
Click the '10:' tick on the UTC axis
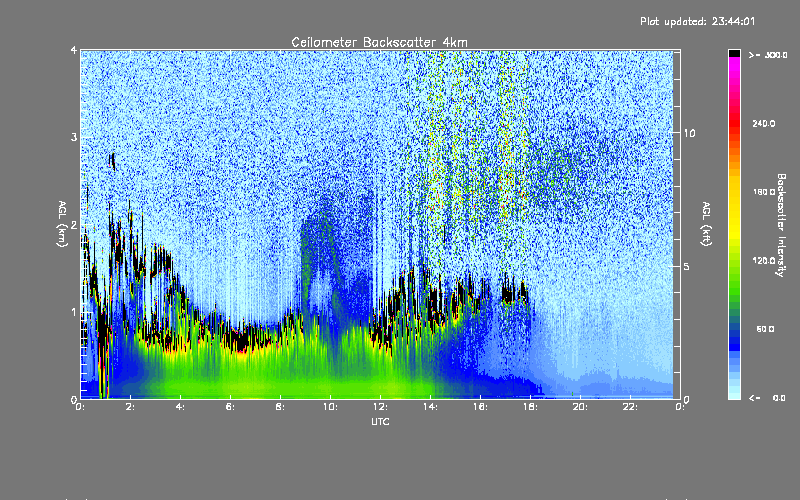click(x=330, y=407)
